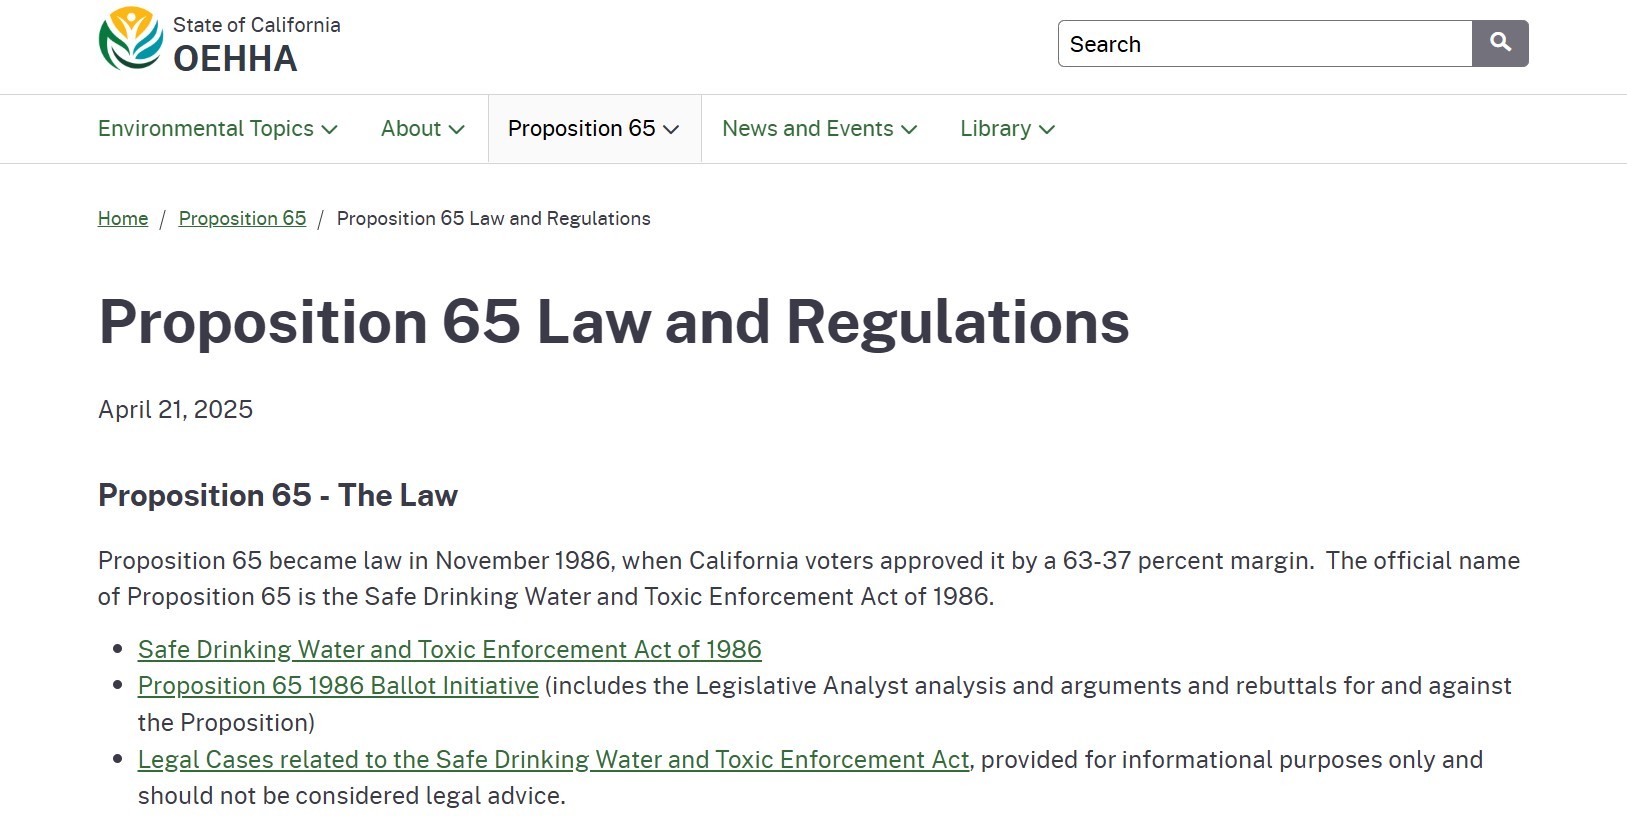Viewport: 1627px width, 831px height.
Task: Click the Proposition 65 breadcrumb link
Action: click(242, 219)
